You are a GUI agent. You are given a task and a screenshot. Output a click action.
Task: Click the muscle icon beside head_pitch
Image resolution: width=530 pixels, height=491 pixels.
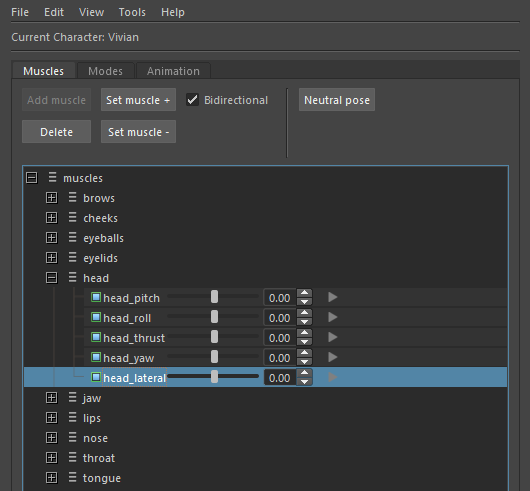96,297
